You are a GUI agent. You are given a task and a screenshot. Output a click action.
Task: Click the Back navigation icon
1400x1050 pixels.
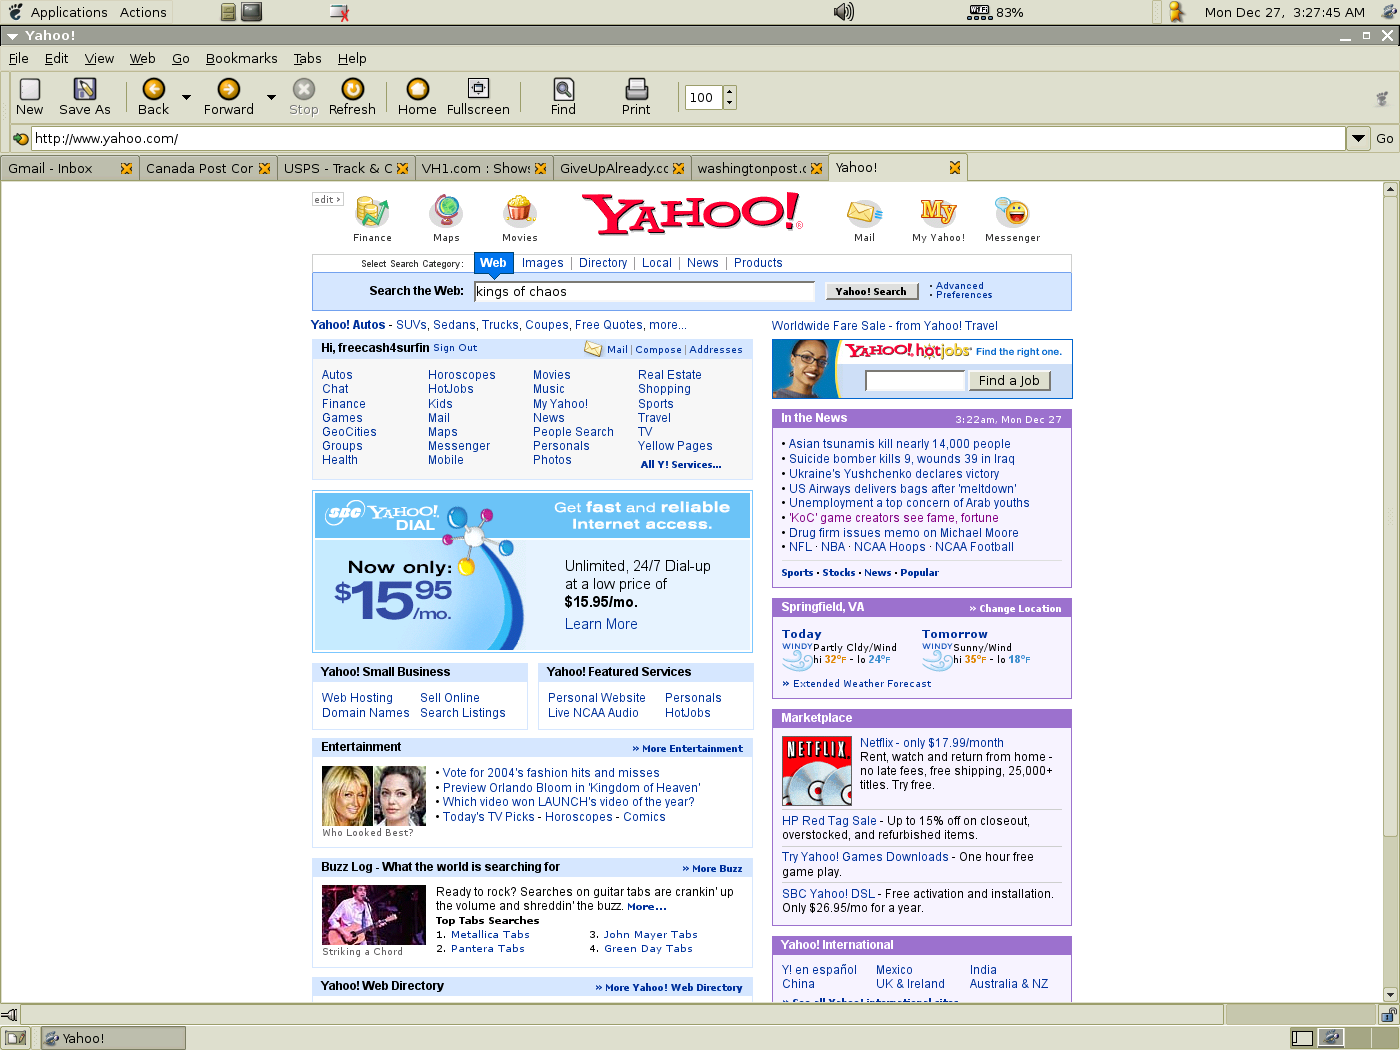coord(153,90)
